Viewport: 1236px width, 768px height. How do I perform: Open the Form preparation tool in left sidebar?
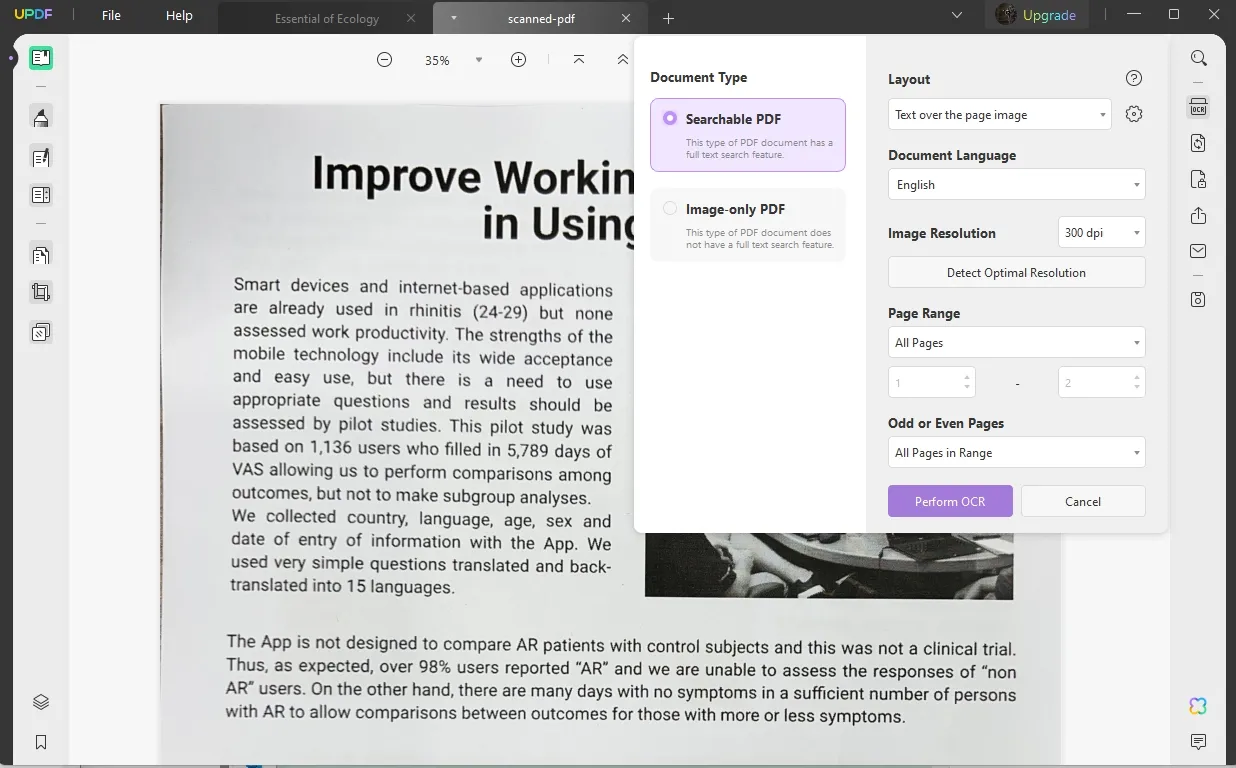41,195
